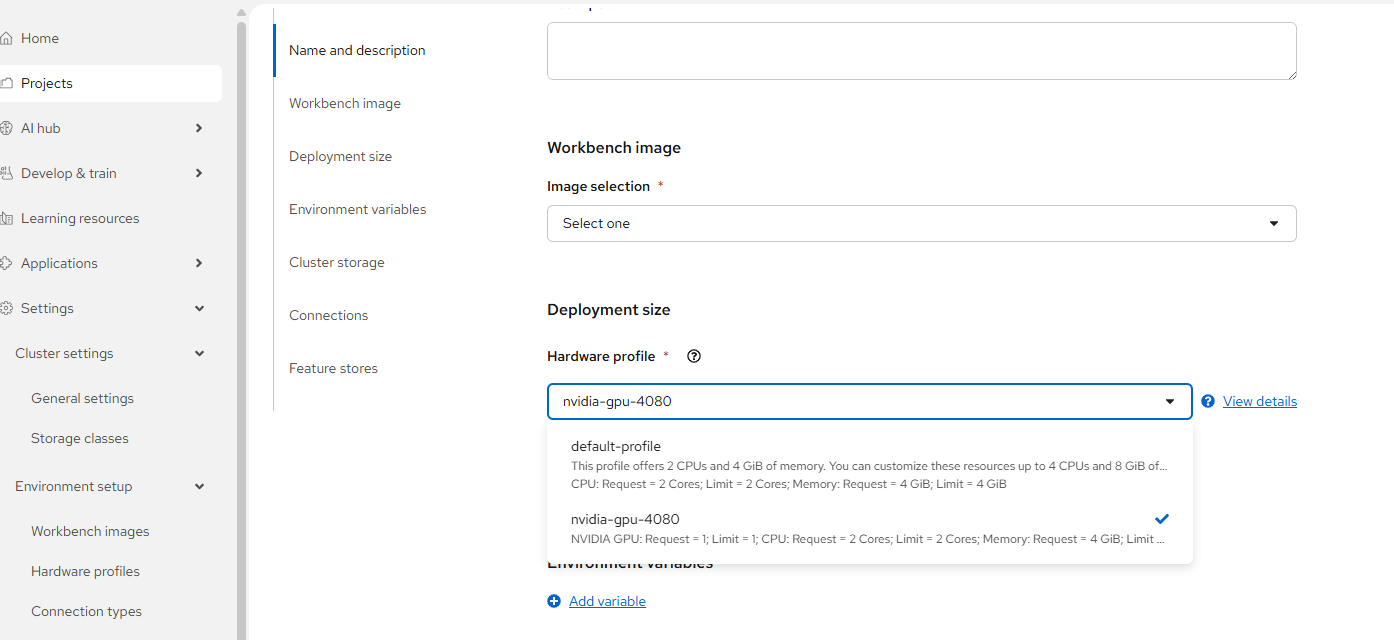Collapse the Cluster settings section
The image size is (1394, 640).
(x=199, y=353)
